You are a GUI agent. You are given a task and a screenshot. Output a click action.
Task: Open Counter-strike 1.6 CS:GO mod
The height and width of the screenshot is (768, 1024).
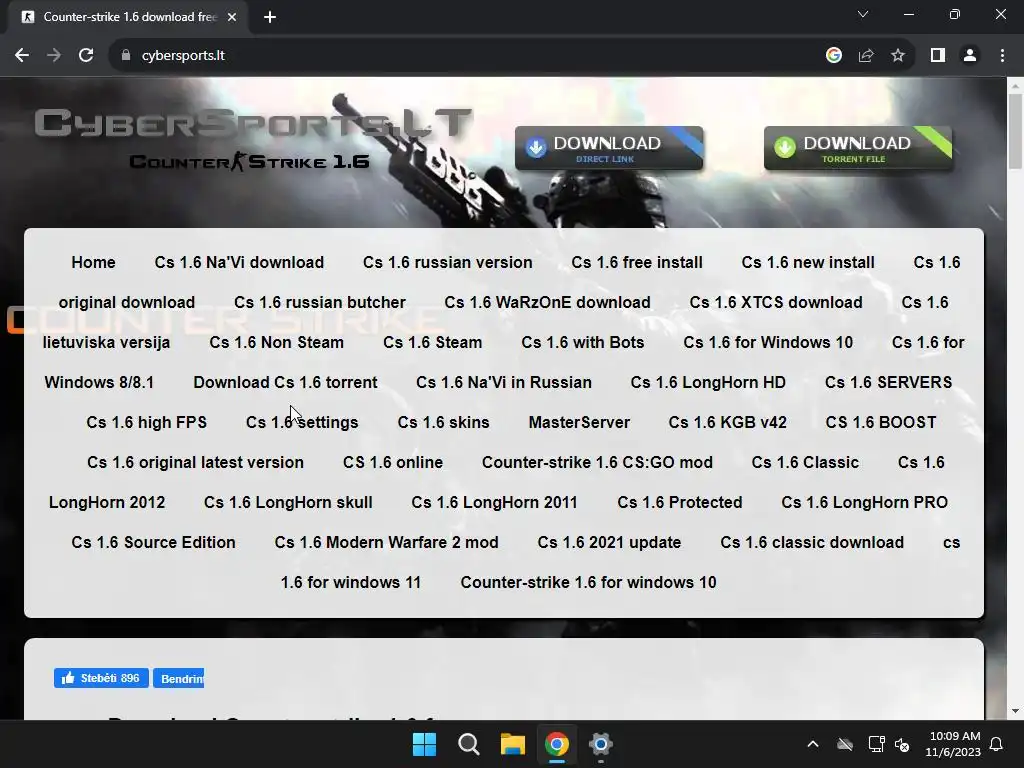click(x=597, y=462)
